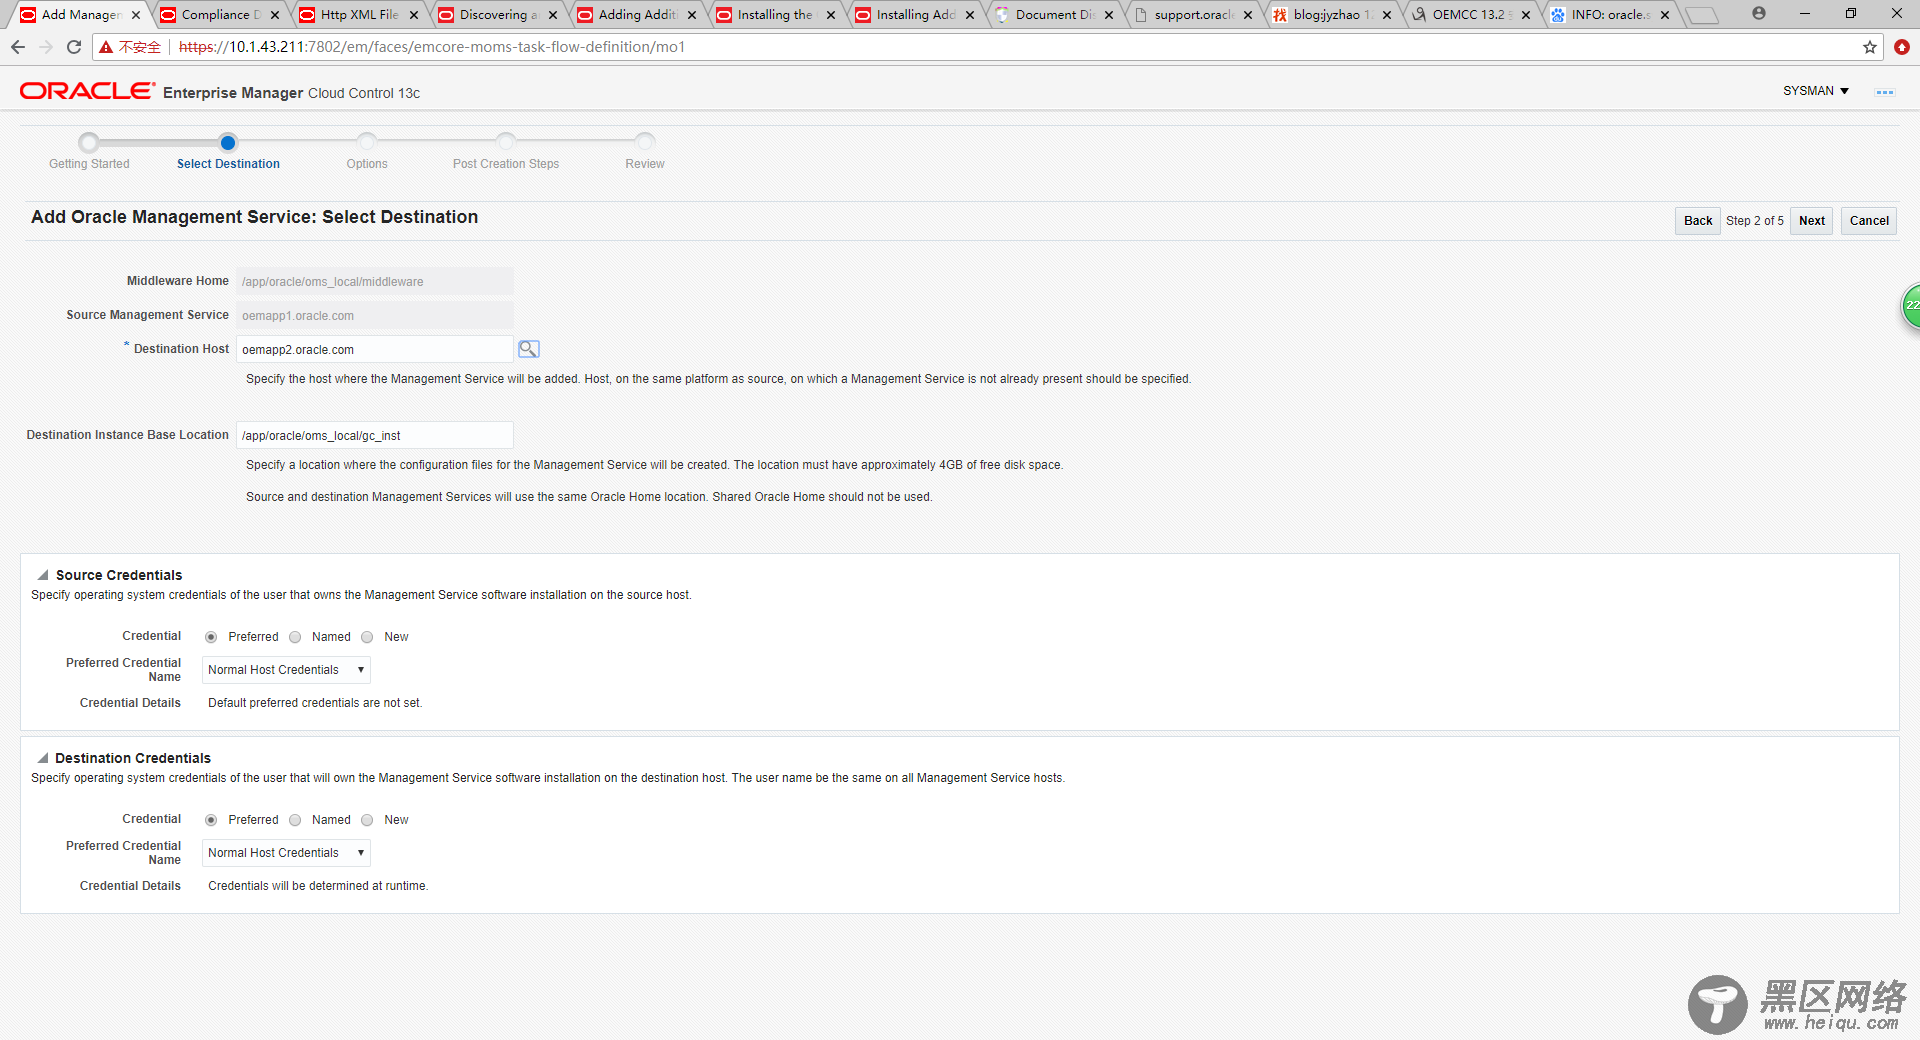
Task: Click 'Credentials will be determined at runtime.' text
Action: coord(318,886)
